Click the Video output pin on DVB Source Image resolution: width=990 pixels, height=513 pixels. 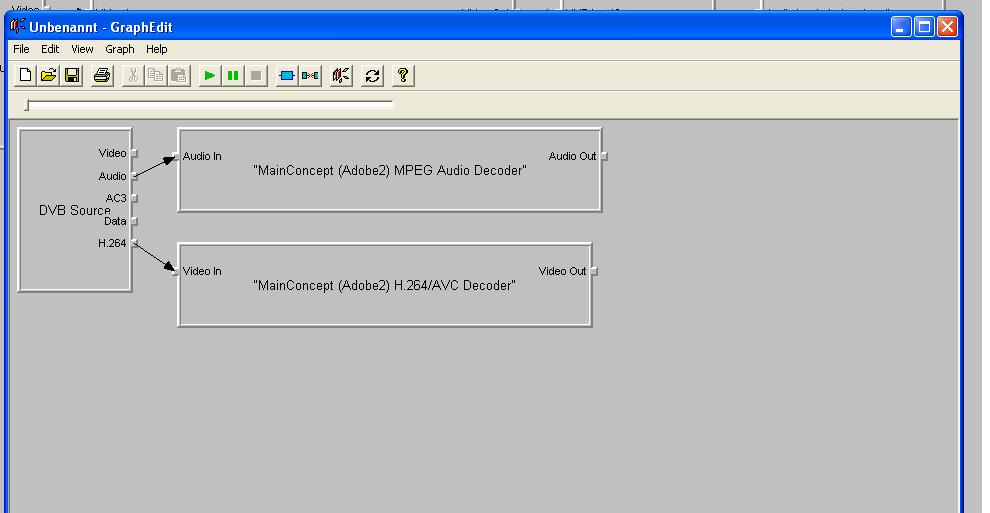134,153
